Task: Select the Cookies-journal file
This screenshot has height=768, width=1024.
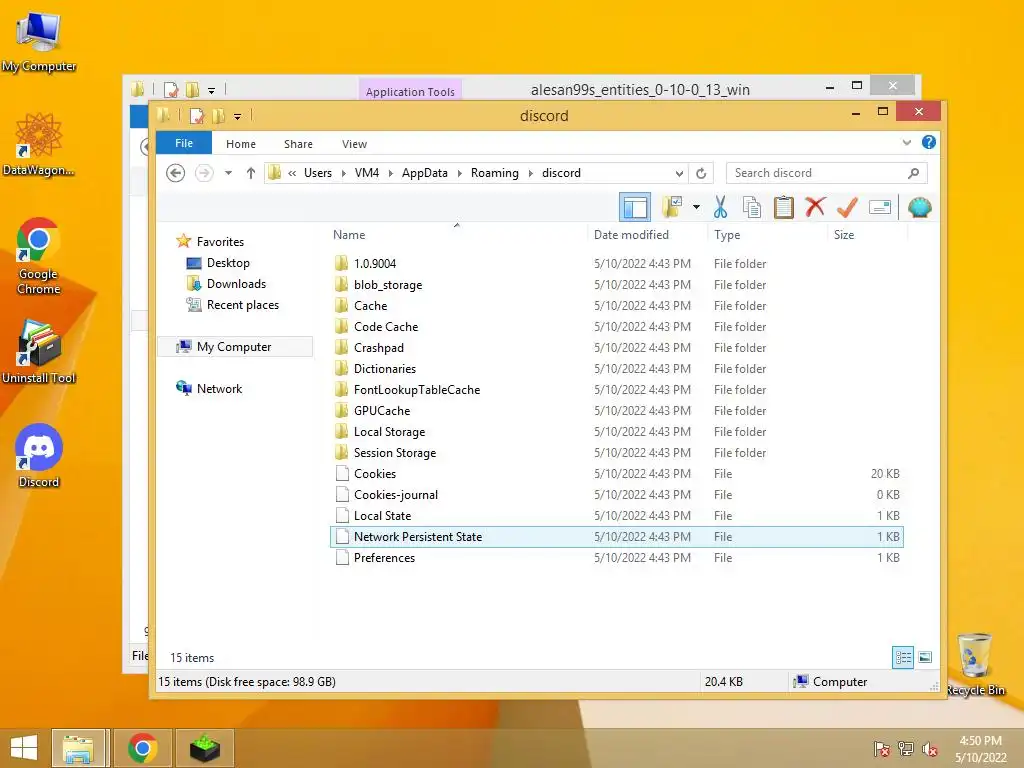Action: [x=396, y=494]
